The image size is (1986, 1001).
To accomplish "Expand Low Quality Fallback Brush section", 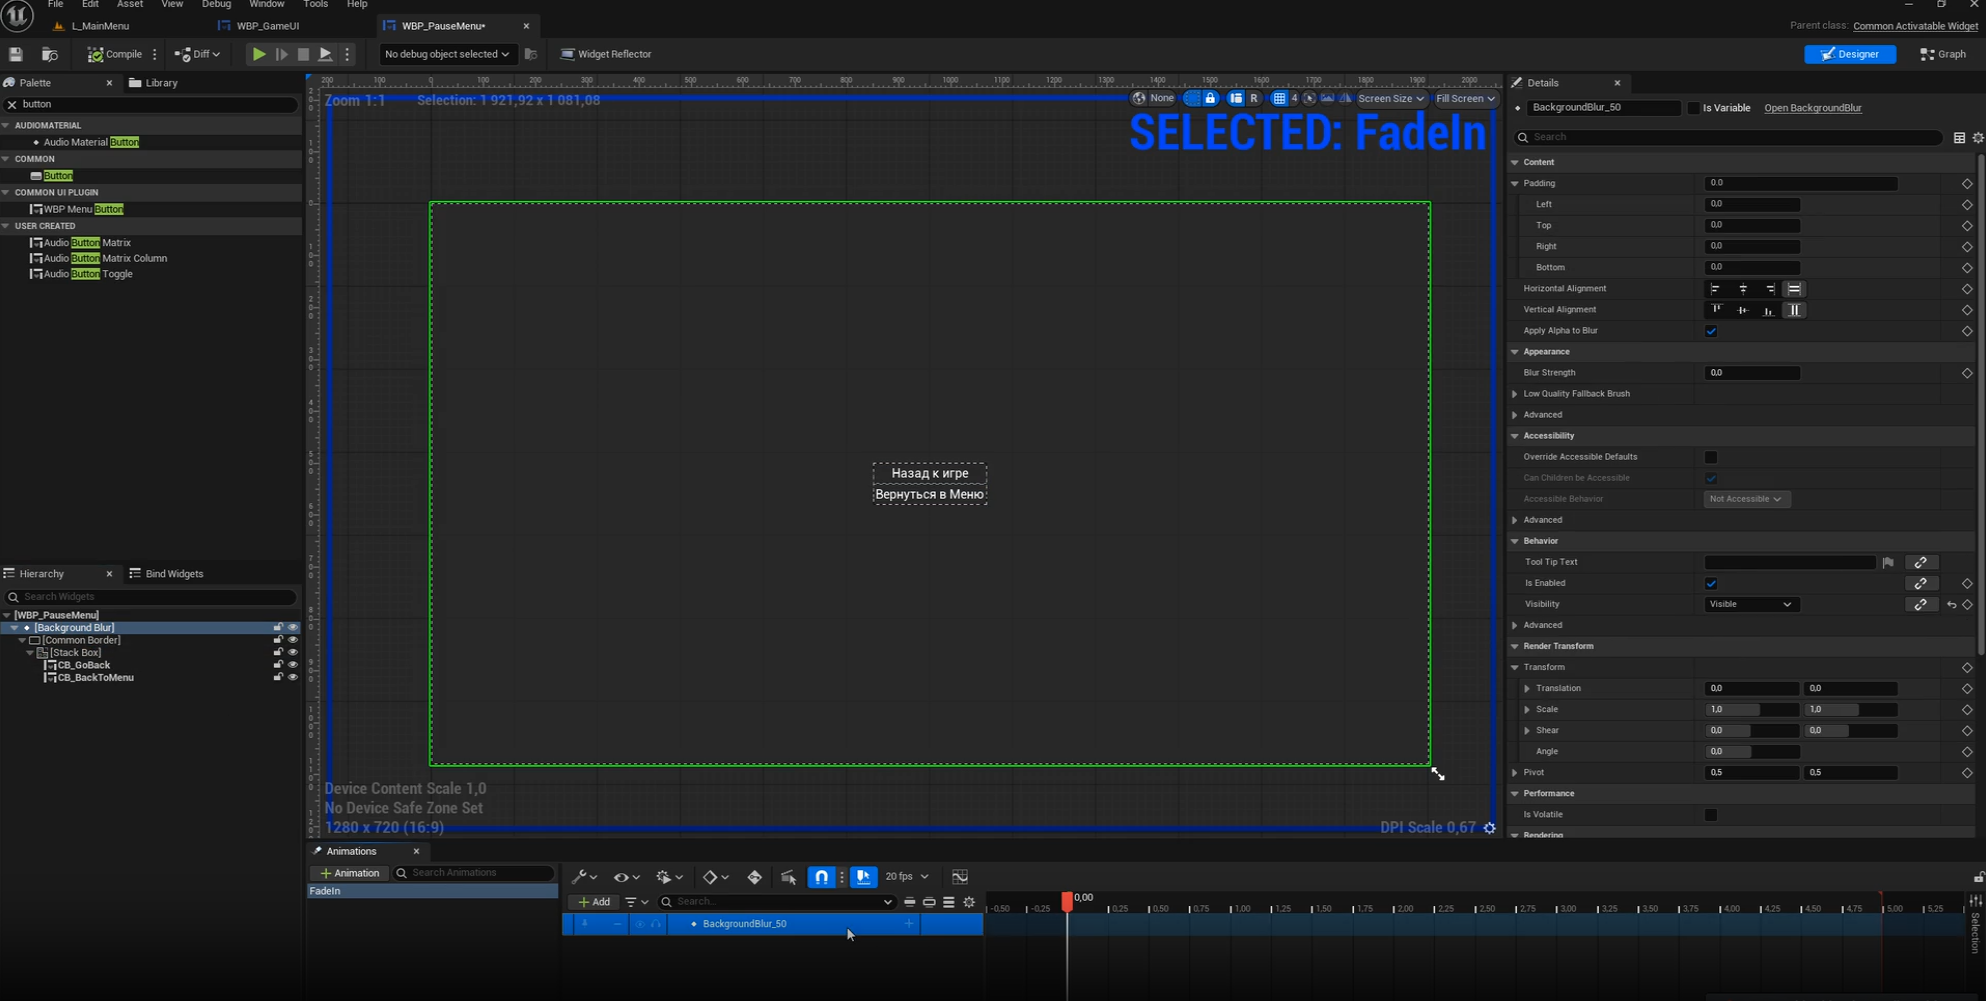I will (x=1516, y=394).
